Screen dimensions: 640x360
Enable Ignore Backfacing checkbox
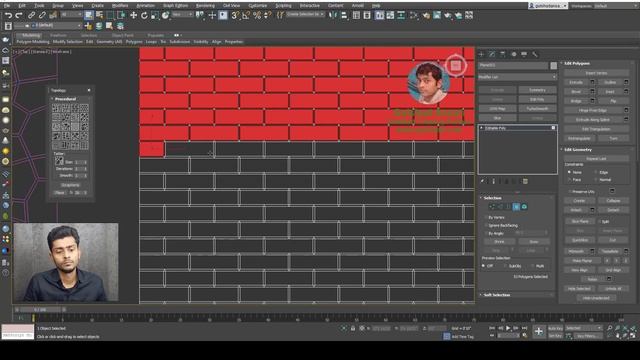[486, 225]
